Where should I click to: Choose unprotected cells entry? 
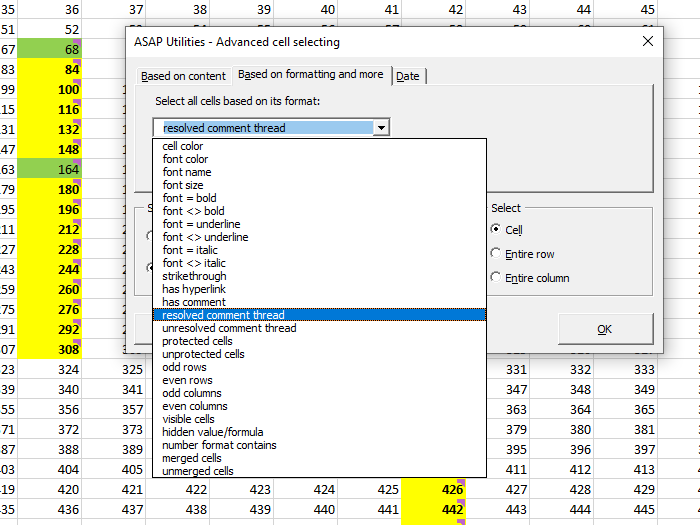click(x=319, y=354)
